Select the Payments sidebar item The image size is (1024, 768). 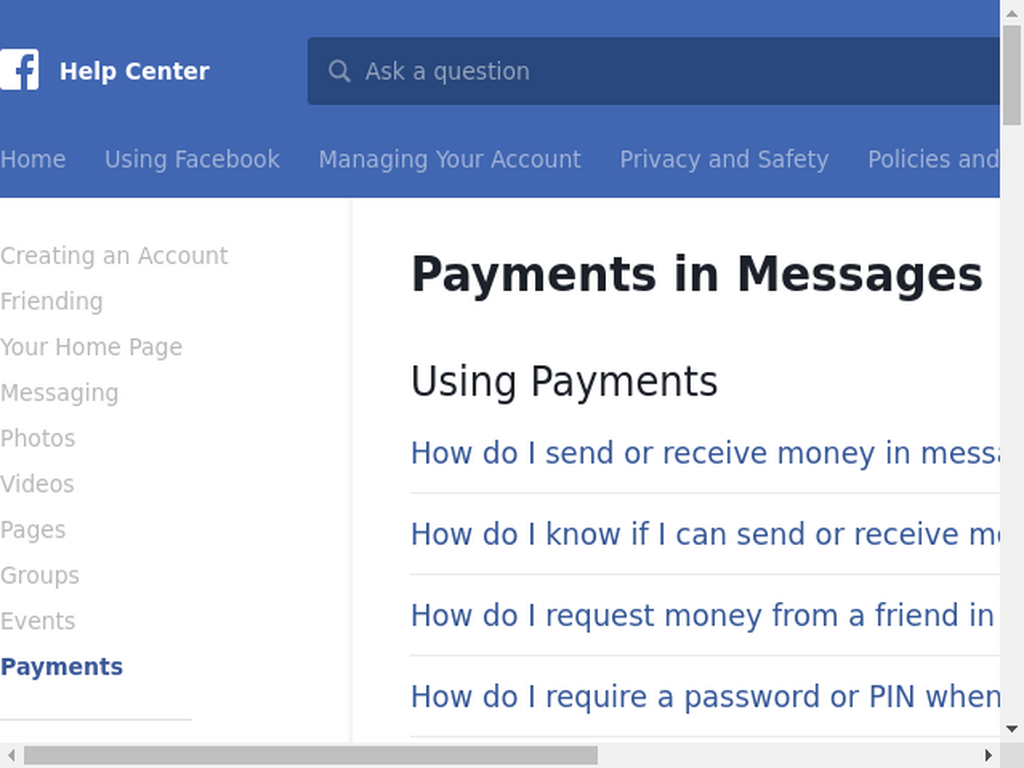[x=61, y=667]
